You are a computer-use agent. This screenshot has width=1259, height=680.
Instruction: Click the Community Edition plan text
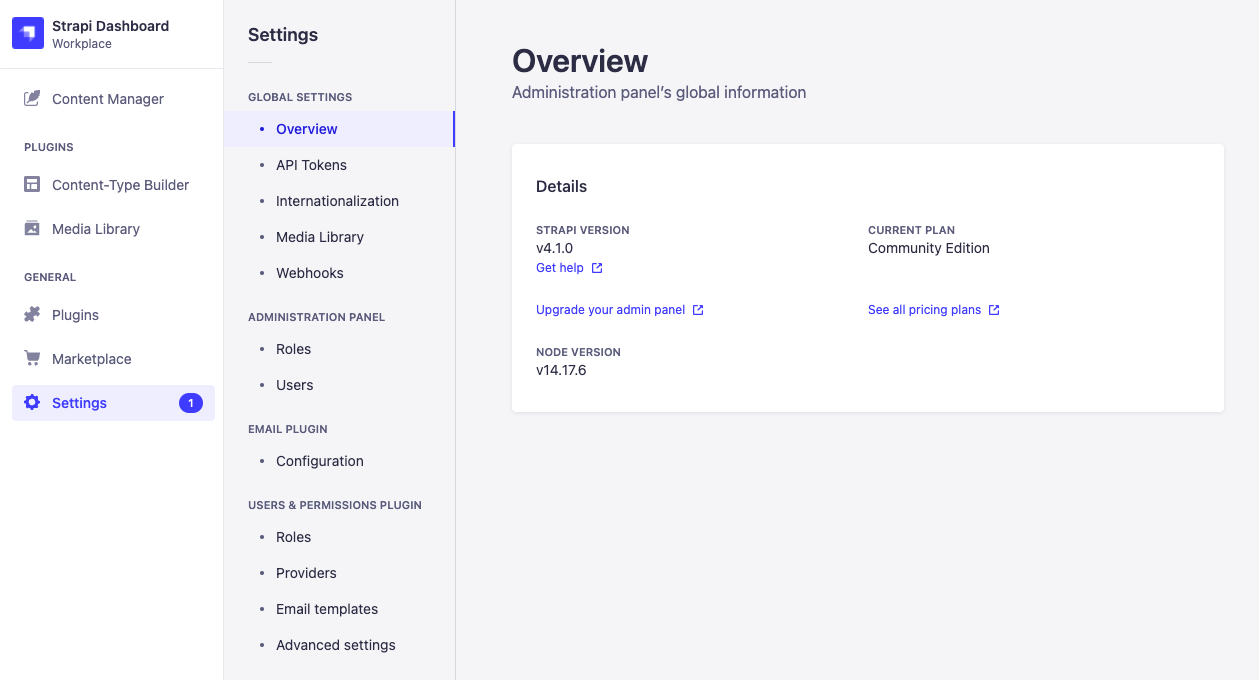tap(929, 248)
